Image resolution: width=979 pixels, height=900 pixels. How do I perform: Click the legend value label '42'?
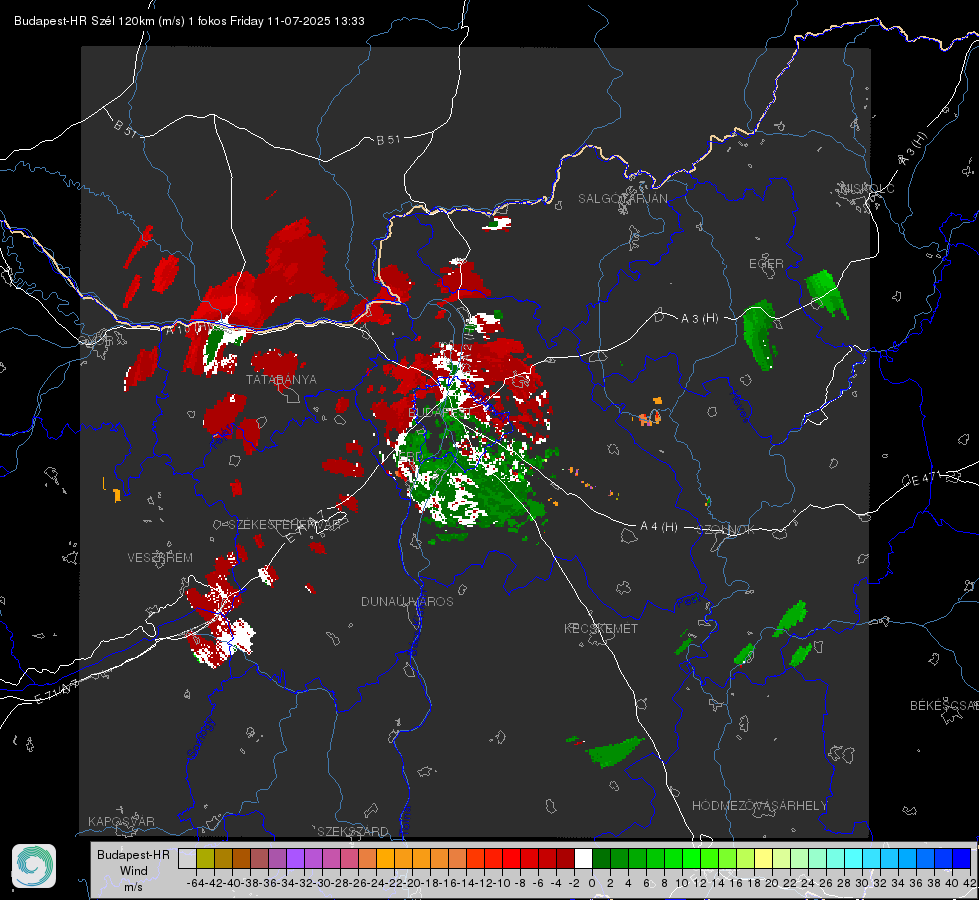coord(970,883)
